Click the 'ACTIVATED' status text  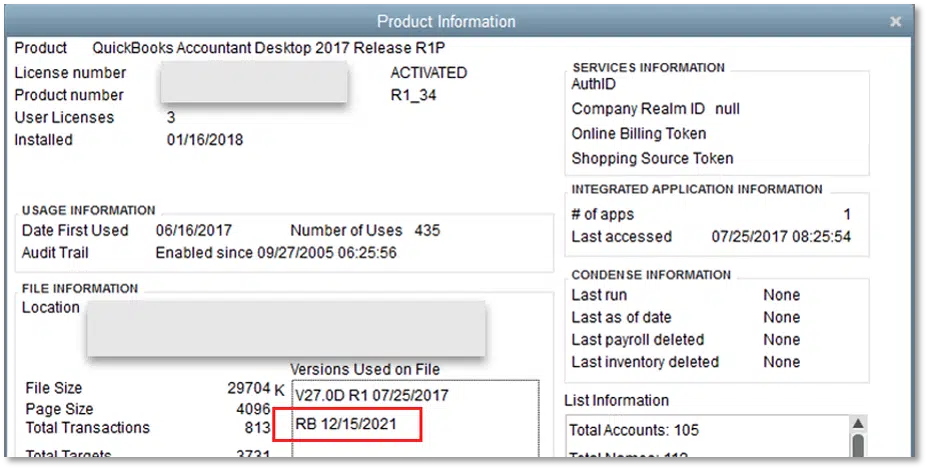(428, 73)
